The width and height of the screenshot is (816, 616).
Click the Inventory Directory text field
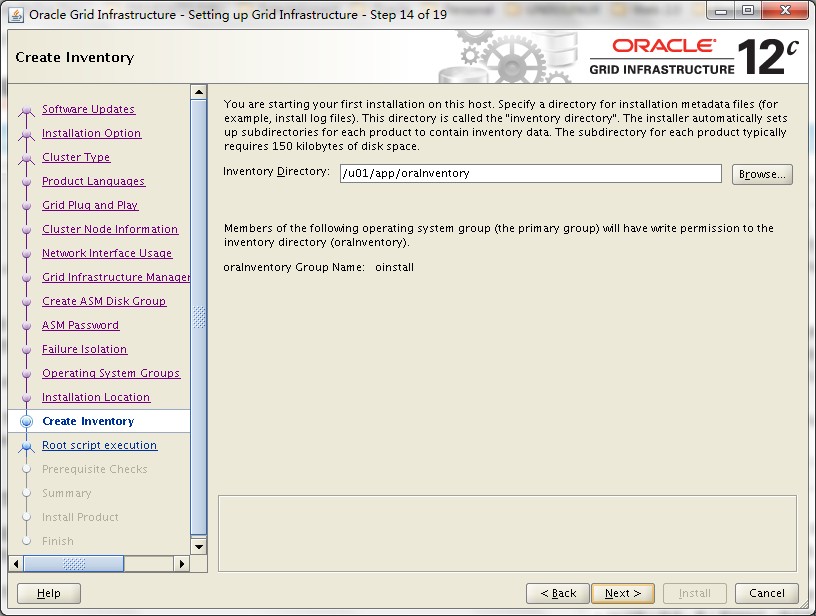point(531,173)
